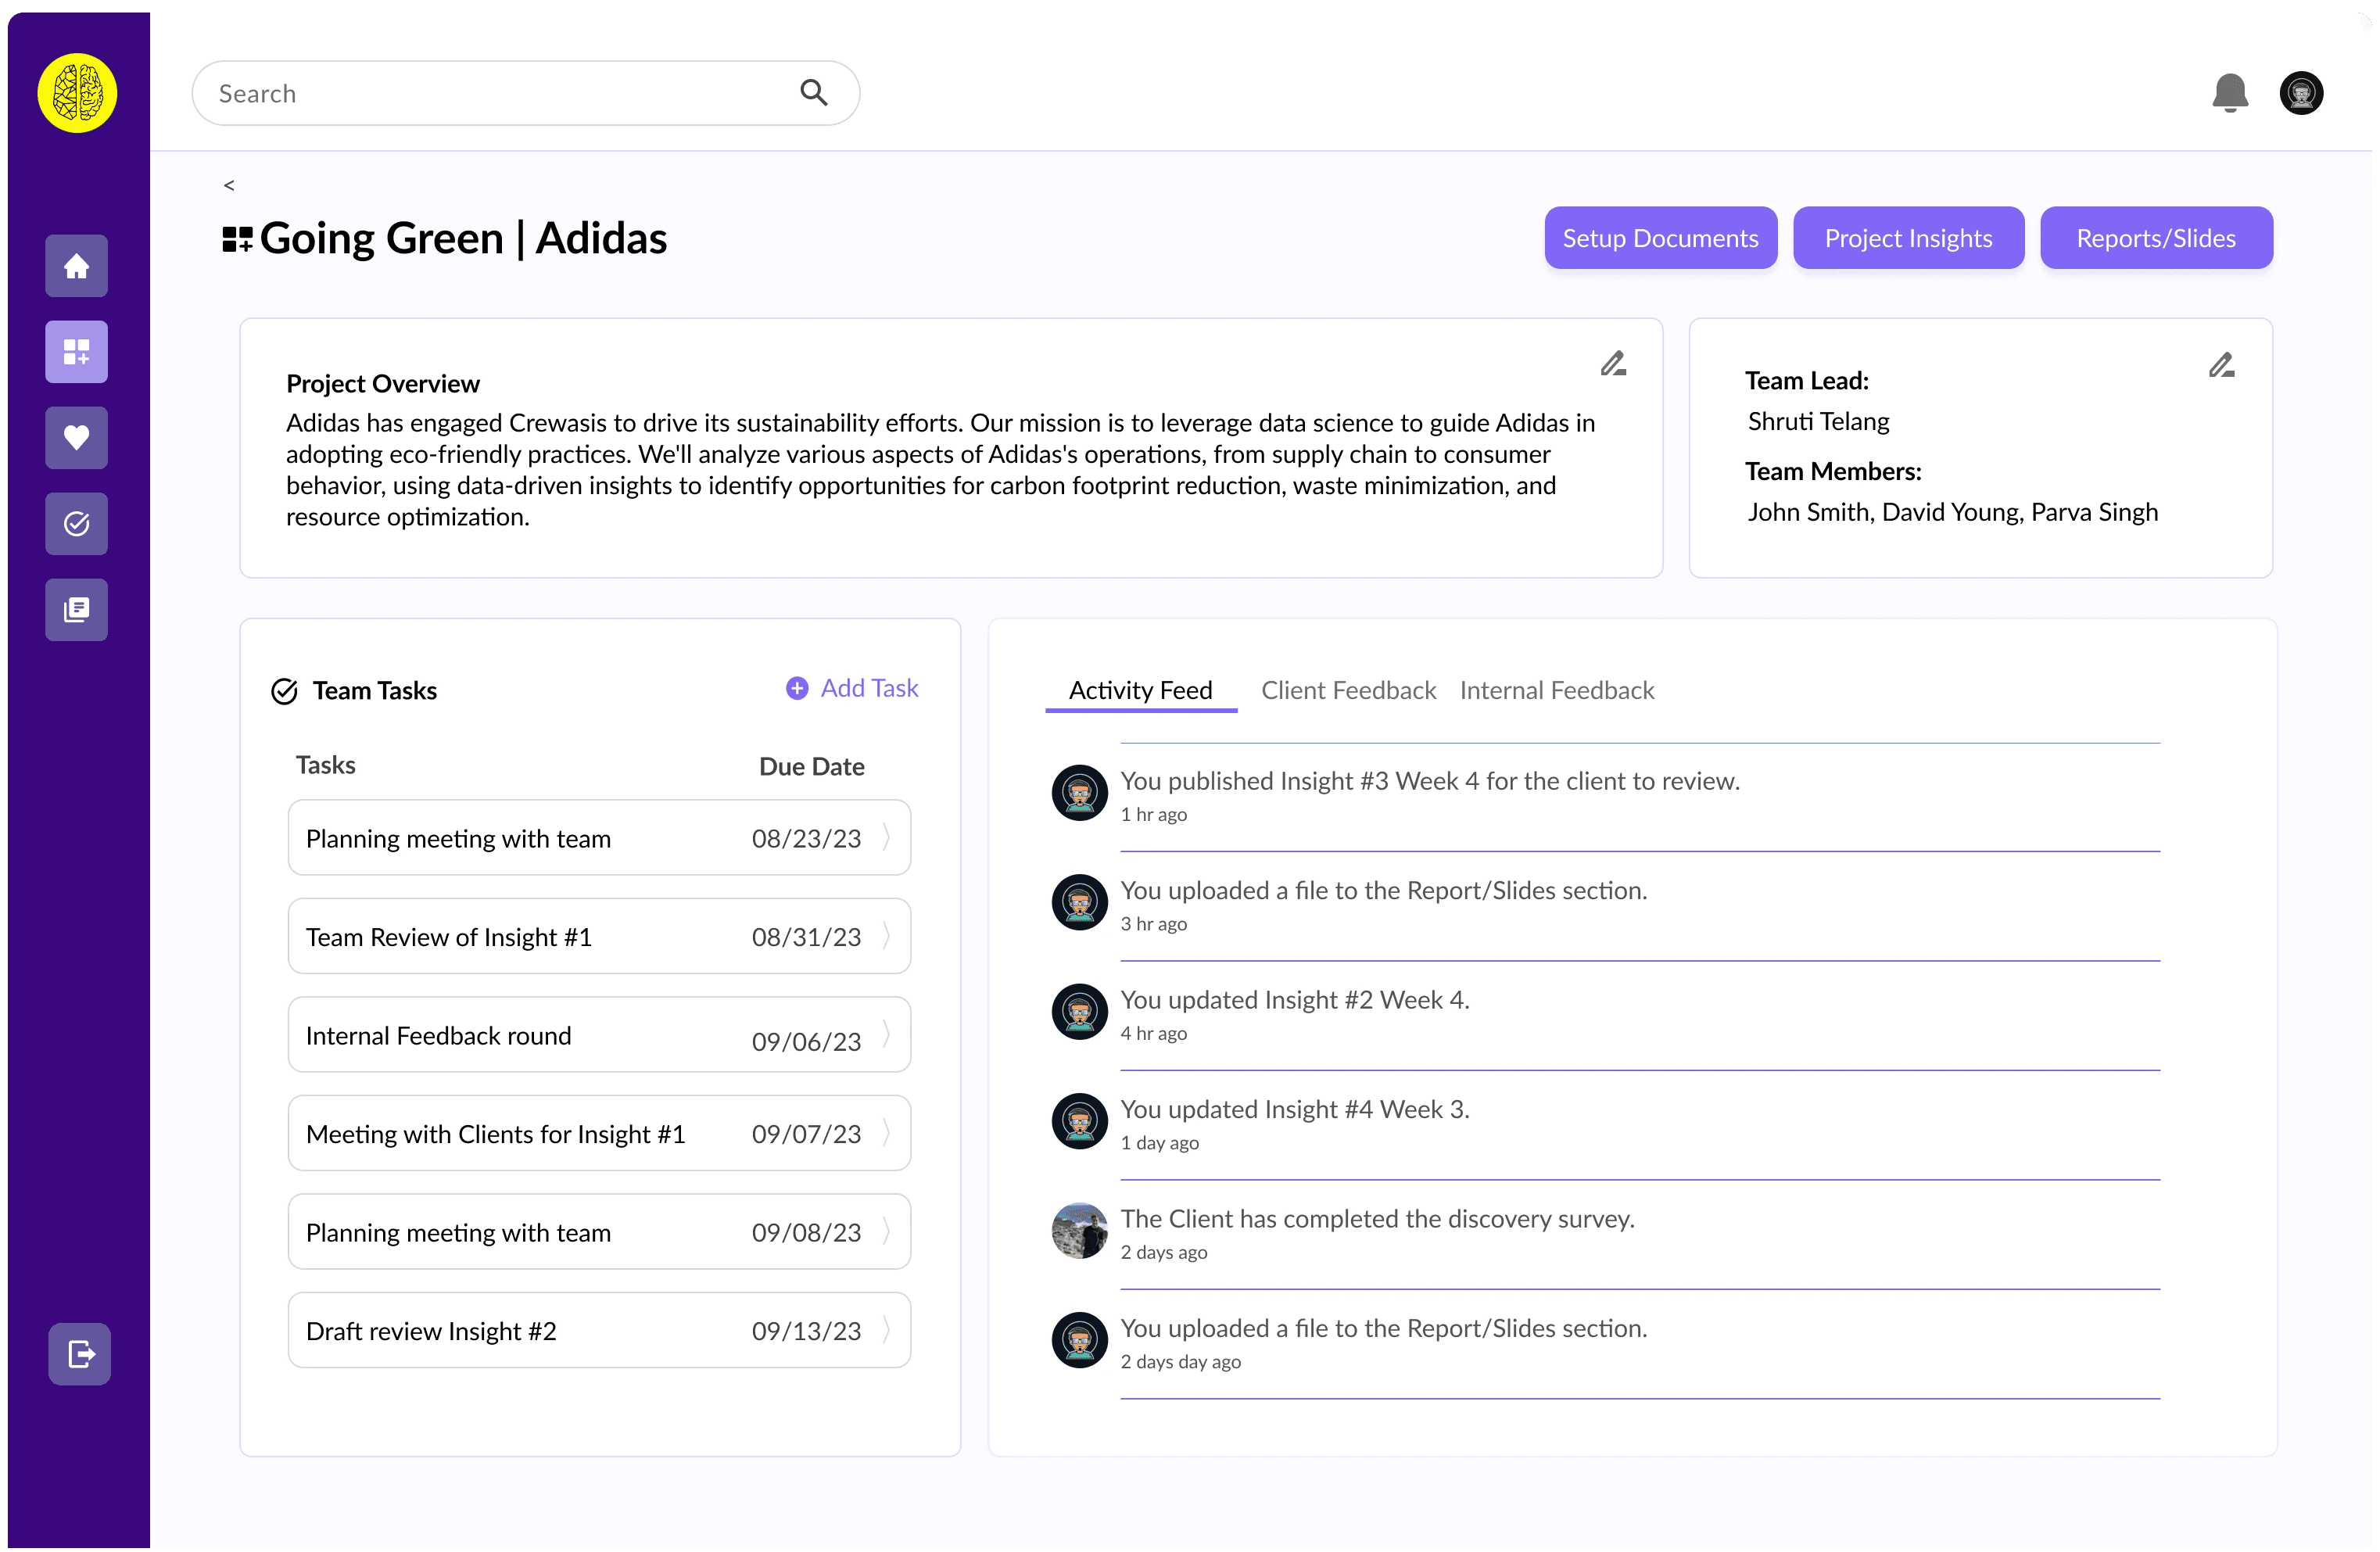
Task: Focus the Search input field
Action: pos(526,93)
